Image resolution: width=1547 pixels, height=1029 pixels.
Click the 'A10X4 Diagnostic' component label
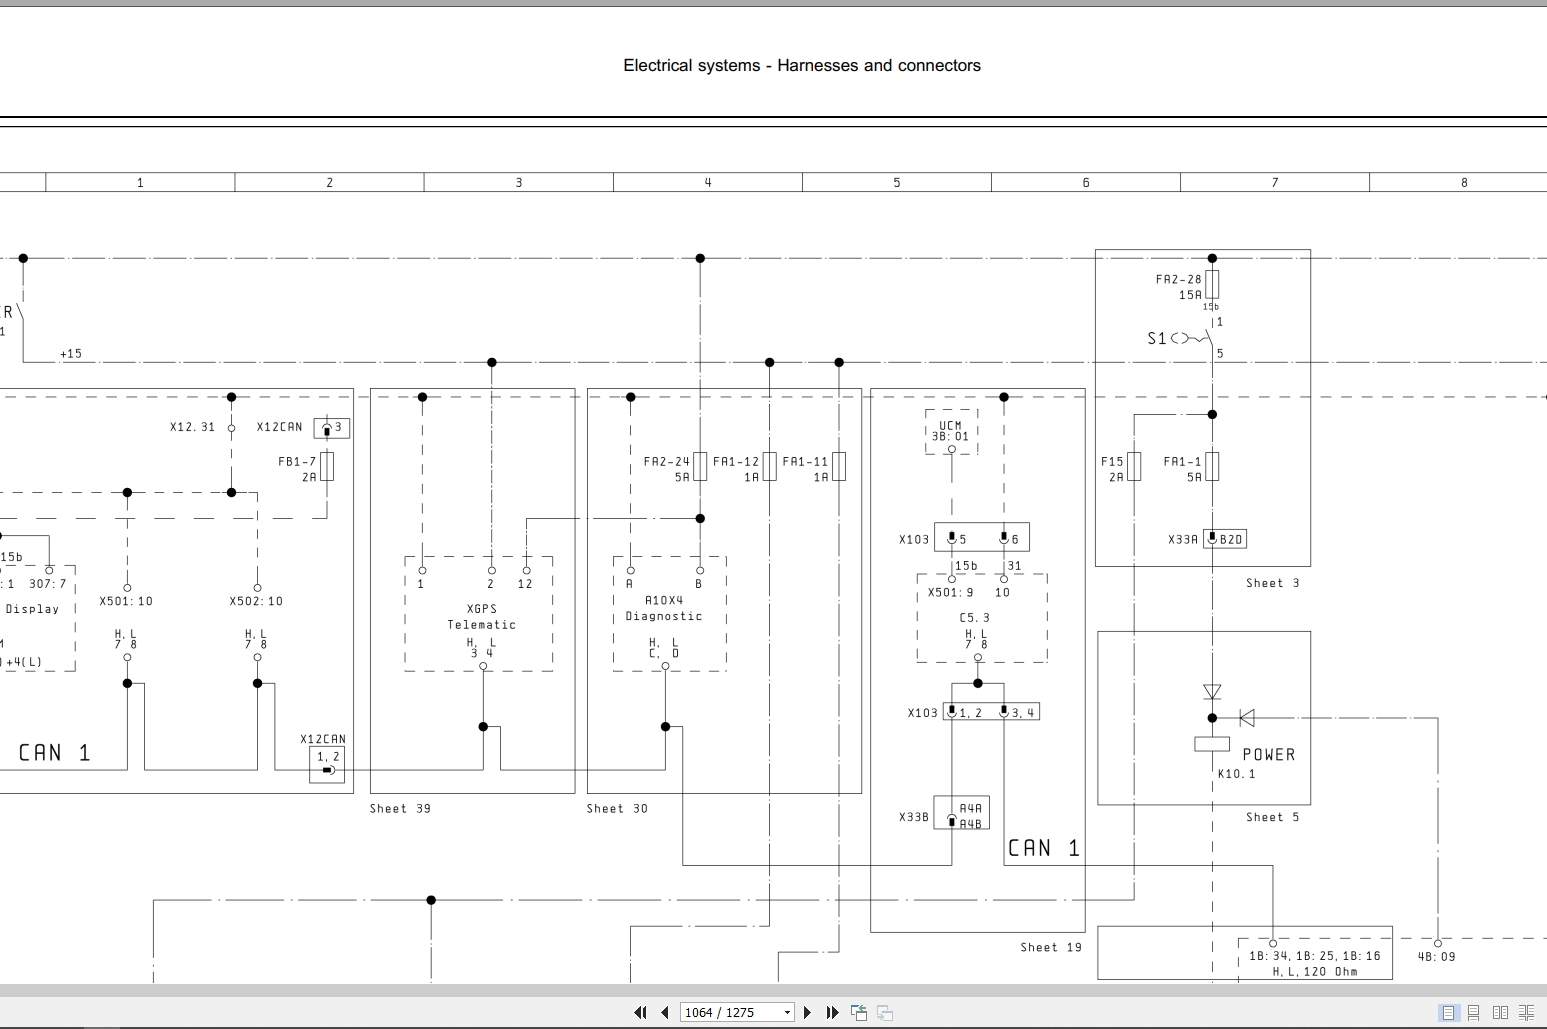(x=664, y=609)
